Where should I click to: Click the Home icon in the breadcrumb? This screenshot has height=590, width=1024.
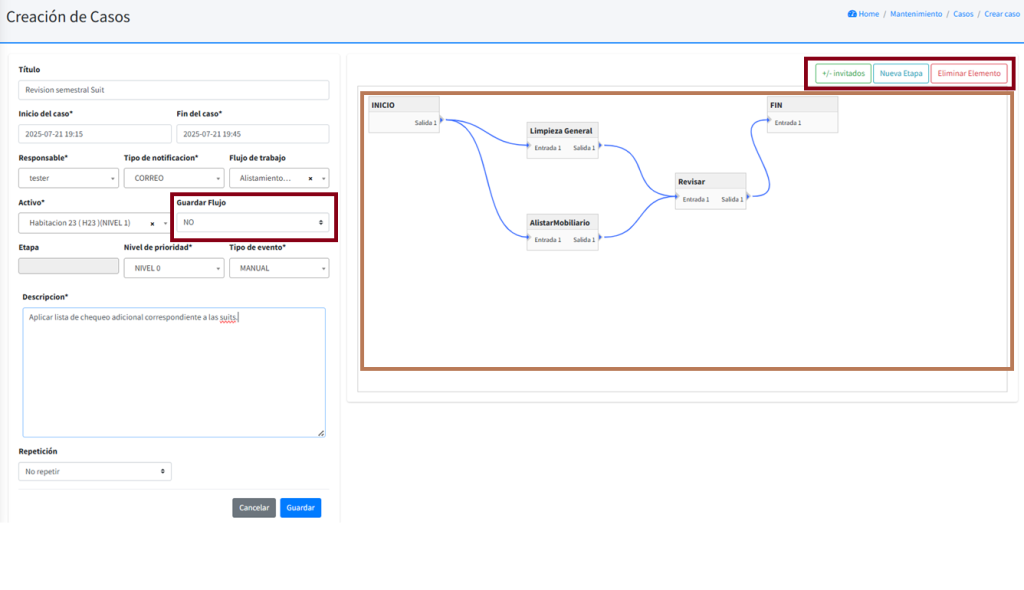pos(852,14)
